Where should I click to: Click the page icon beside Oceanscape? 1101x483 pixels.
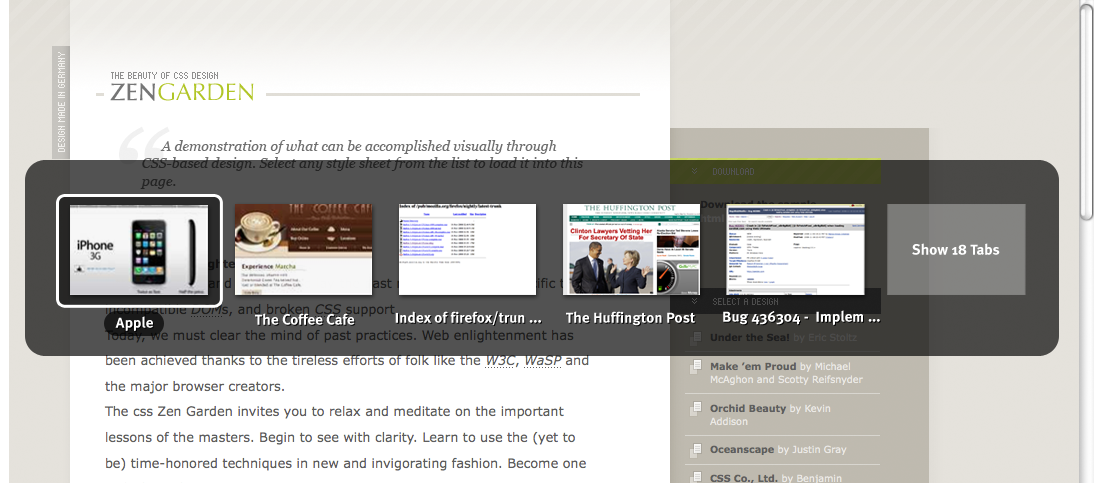tap(696, 450)
